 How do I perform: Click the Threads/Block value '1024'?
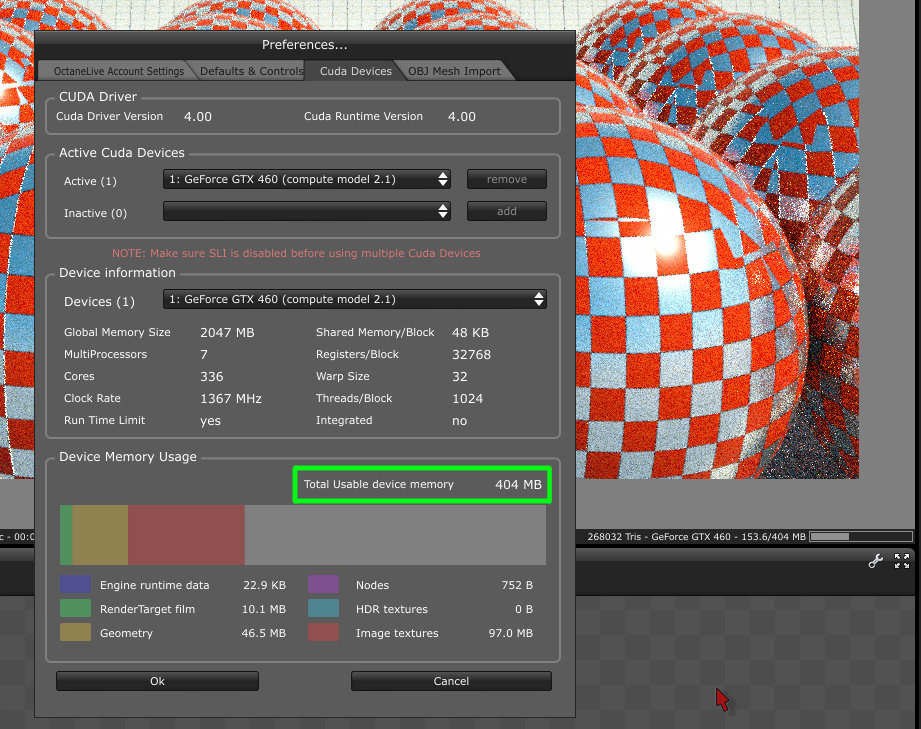pos(468,398)
